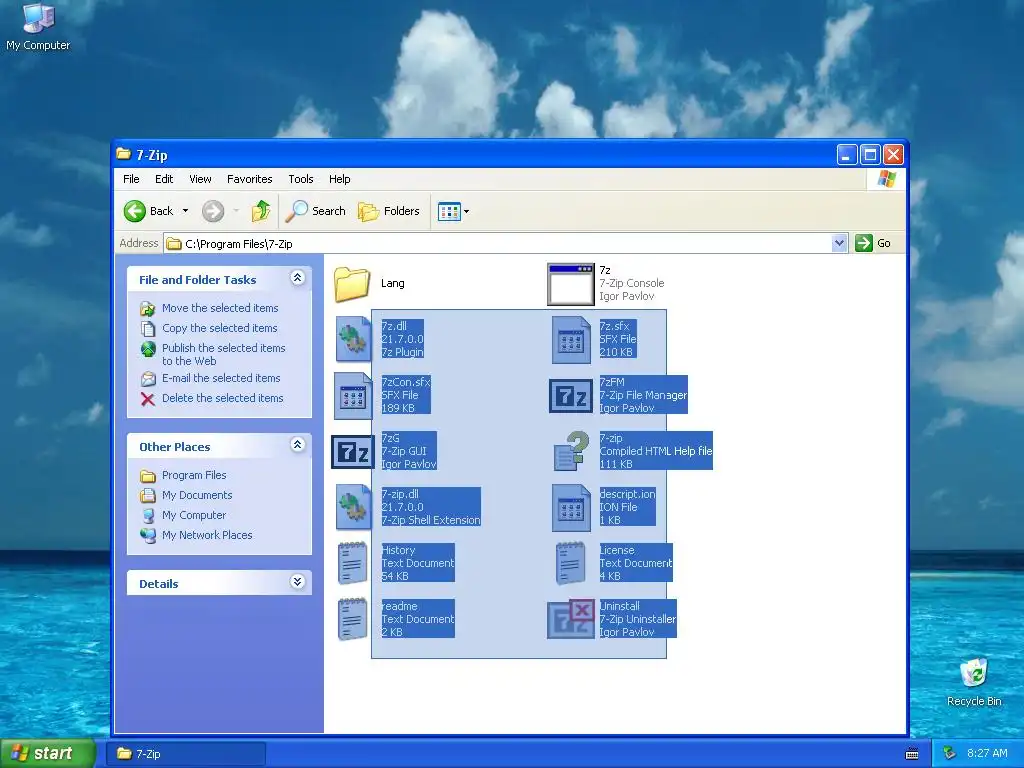Click the taskbar clock showing 8:27 AM
Image resolution: width=1024 pixels, height=768 pixels.
pyautogui.click(x=987, y=753)
